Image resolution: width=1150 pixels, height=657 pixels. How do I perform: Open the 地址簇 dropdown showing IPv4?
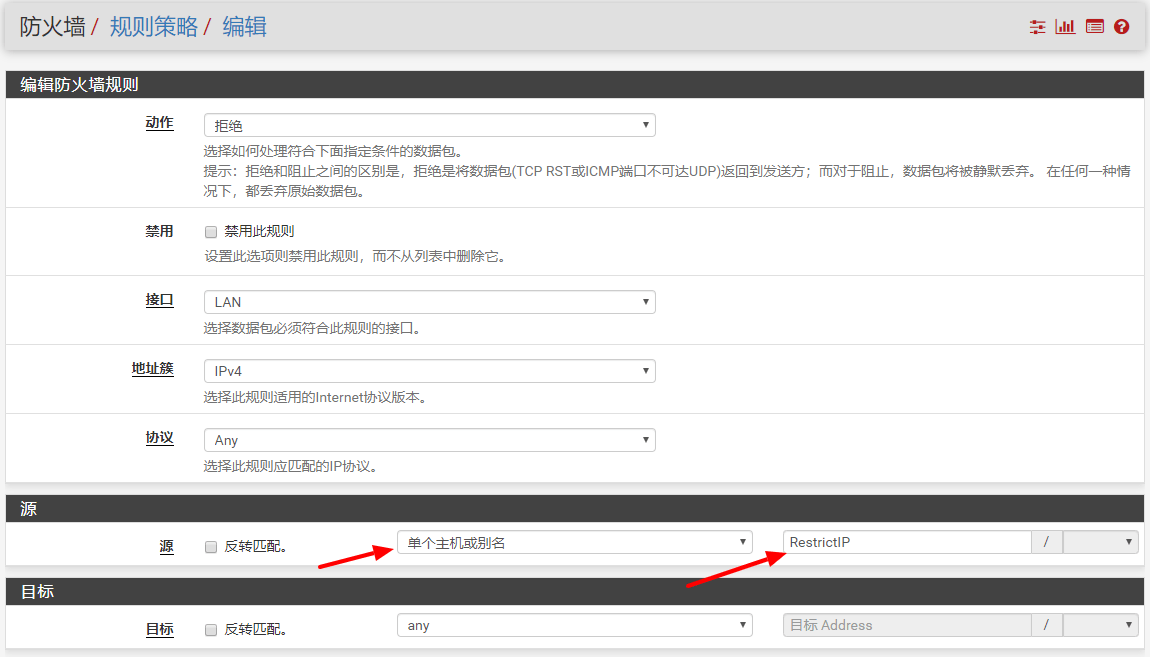(429, 371)
